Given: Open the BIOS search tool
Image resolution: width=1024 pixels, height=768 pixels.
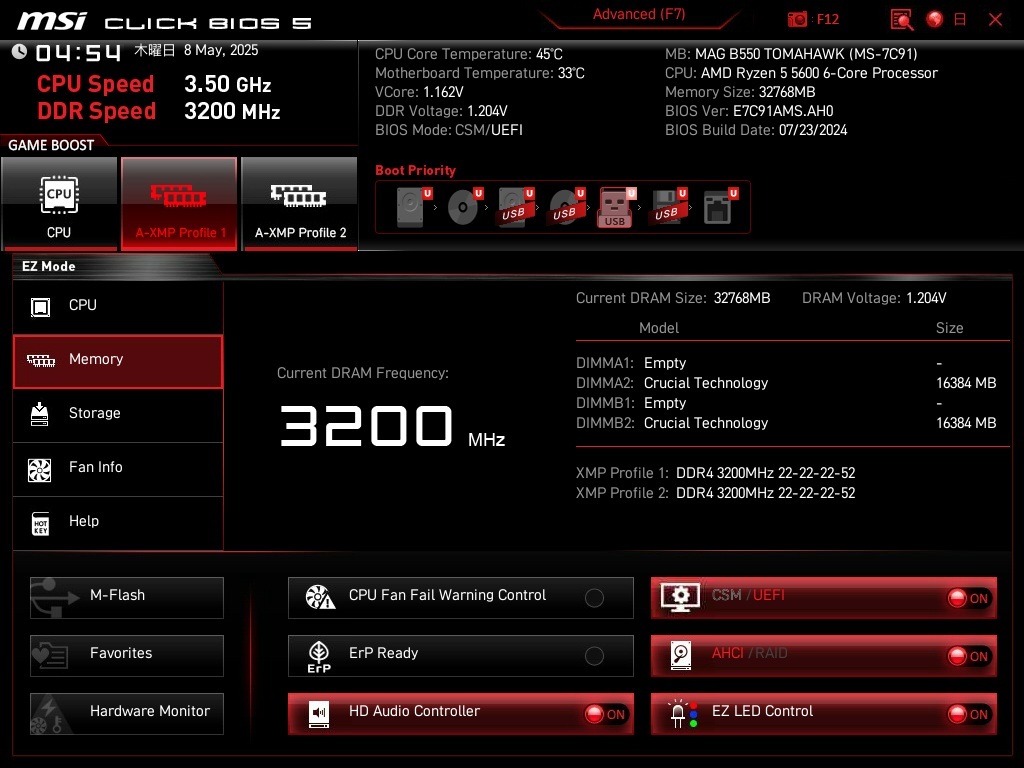Looking at the screenshot, I should coord(902,19).
